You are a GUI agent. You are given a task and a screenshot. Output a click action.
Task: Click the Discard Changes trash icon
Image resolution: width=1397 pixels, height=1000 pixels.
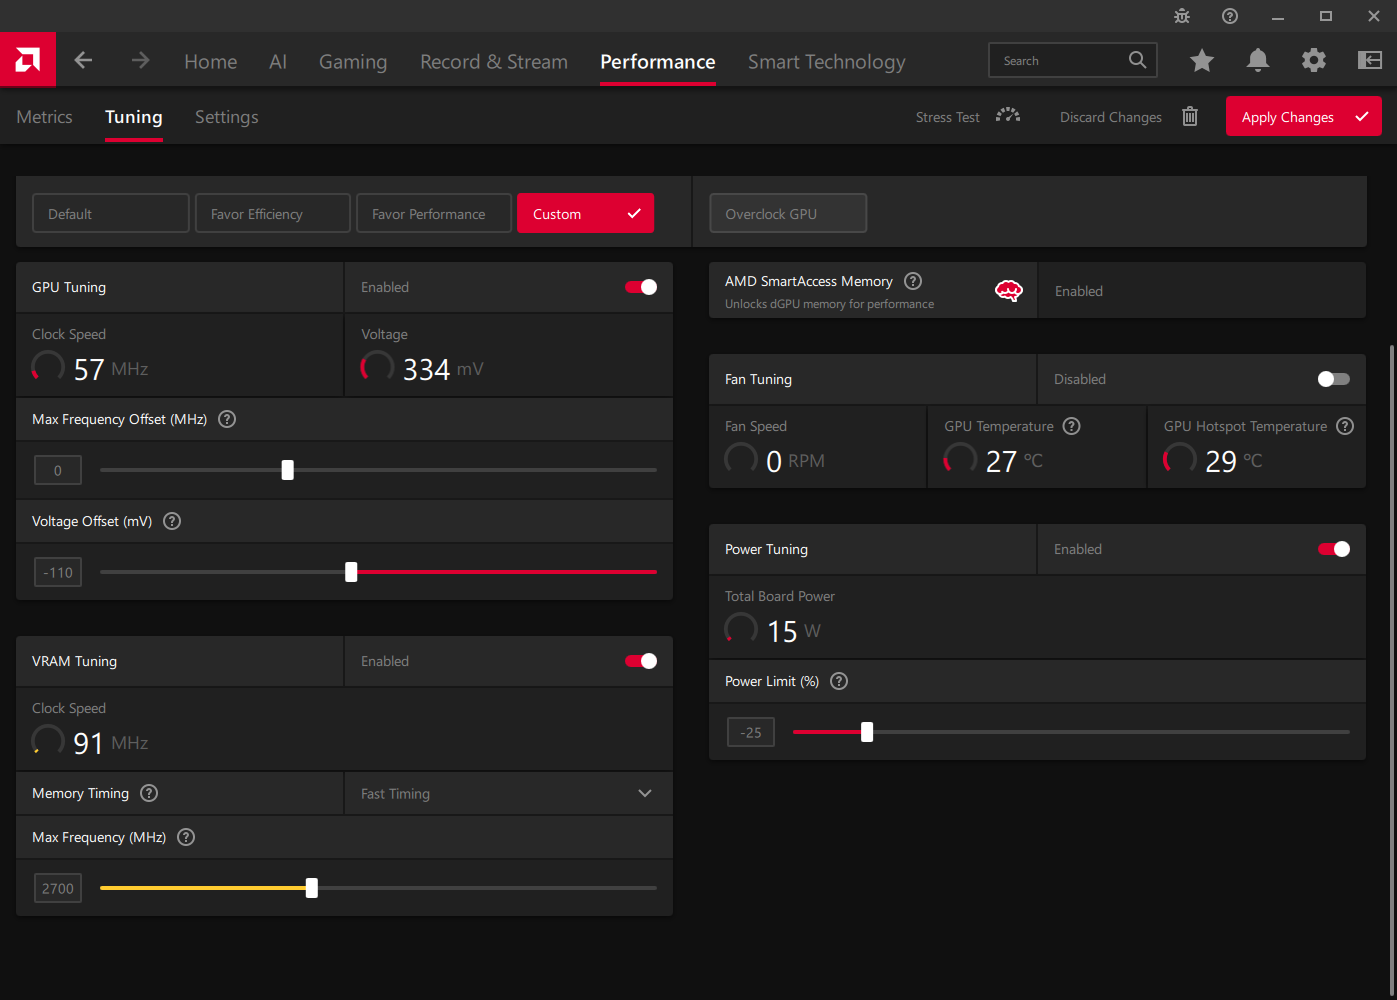(1190, 116)
